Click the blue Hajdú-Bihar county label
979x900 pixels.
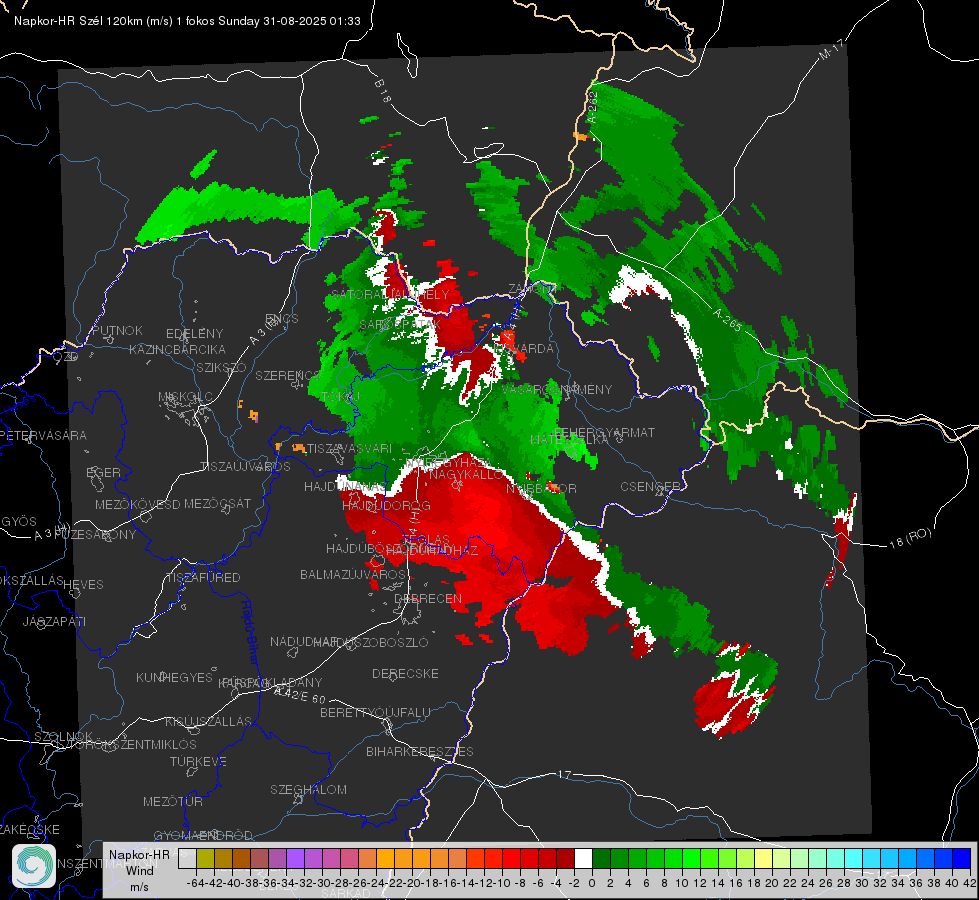(x=250, y=631)
